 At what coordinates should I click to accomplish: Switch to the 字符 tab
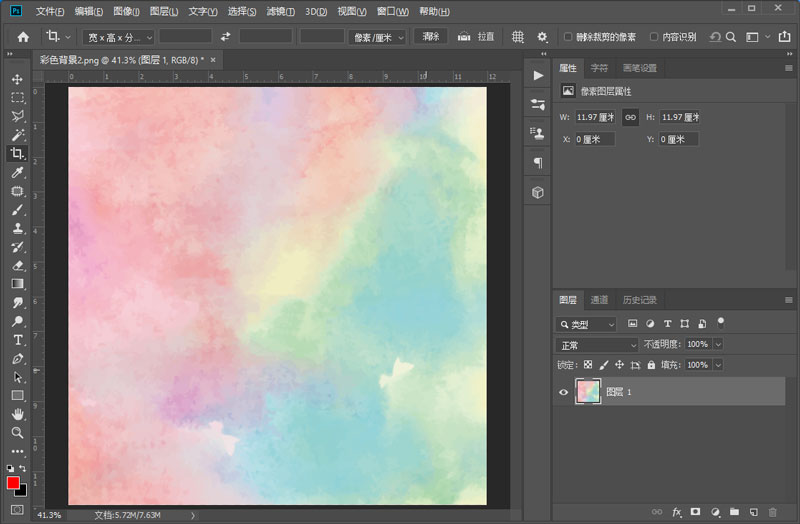[599, 68]
